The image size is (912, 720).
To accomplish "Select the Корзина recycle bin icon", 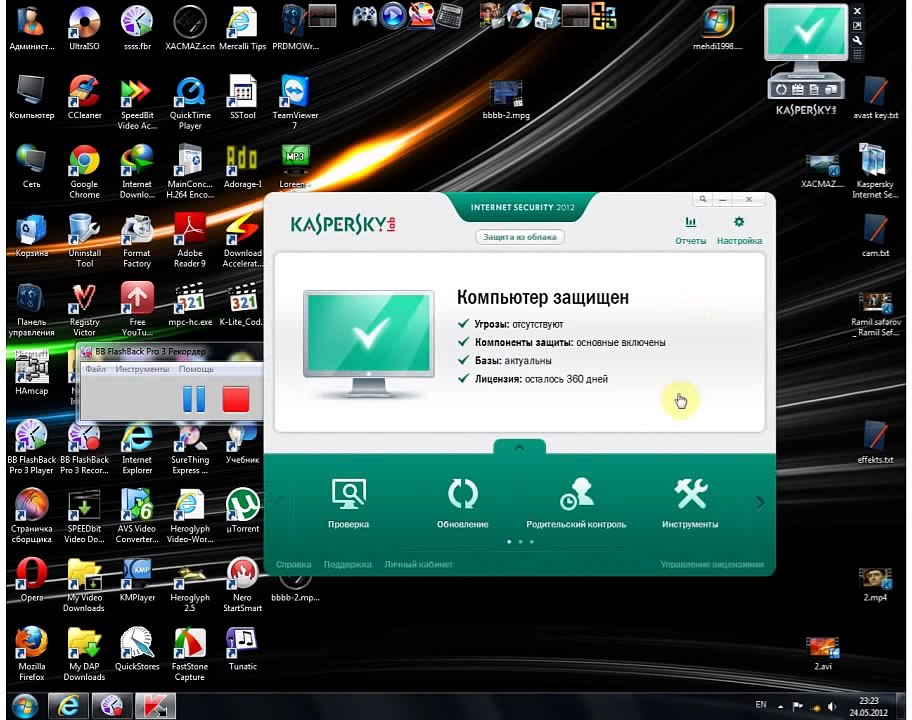I will (x=31, y=236).
